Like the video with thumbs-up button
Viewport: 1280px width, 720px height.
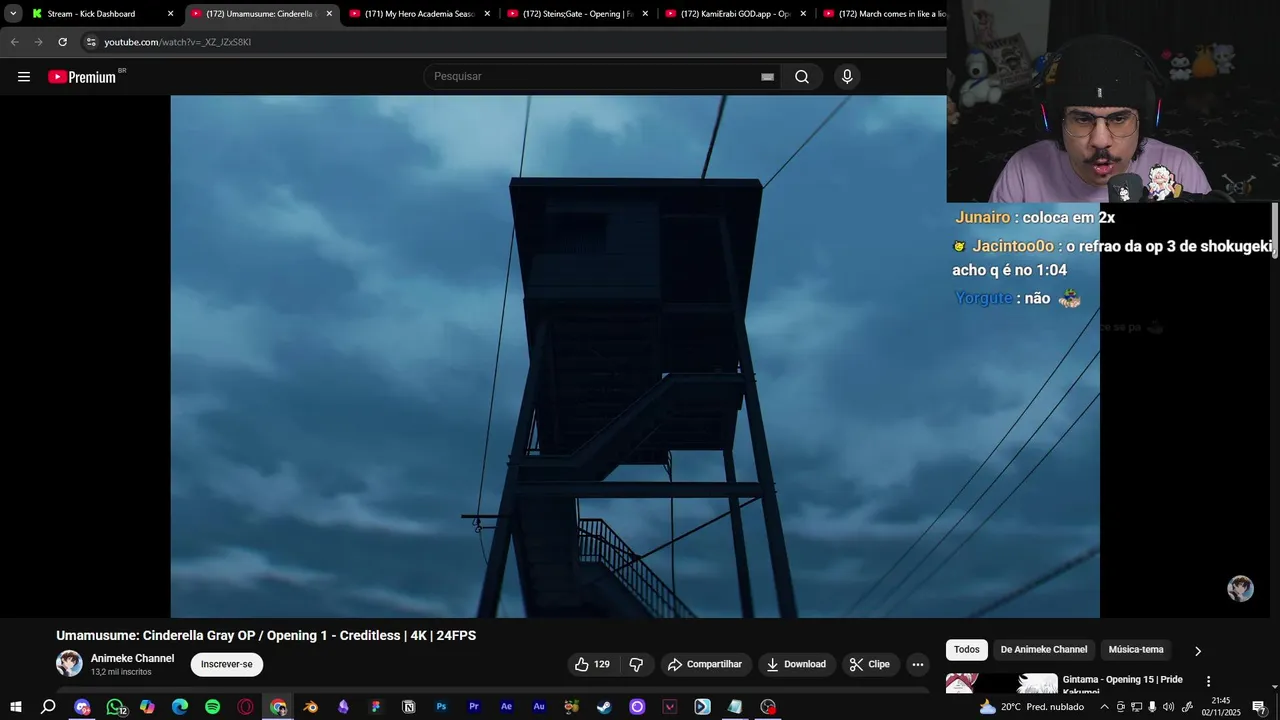593,664
